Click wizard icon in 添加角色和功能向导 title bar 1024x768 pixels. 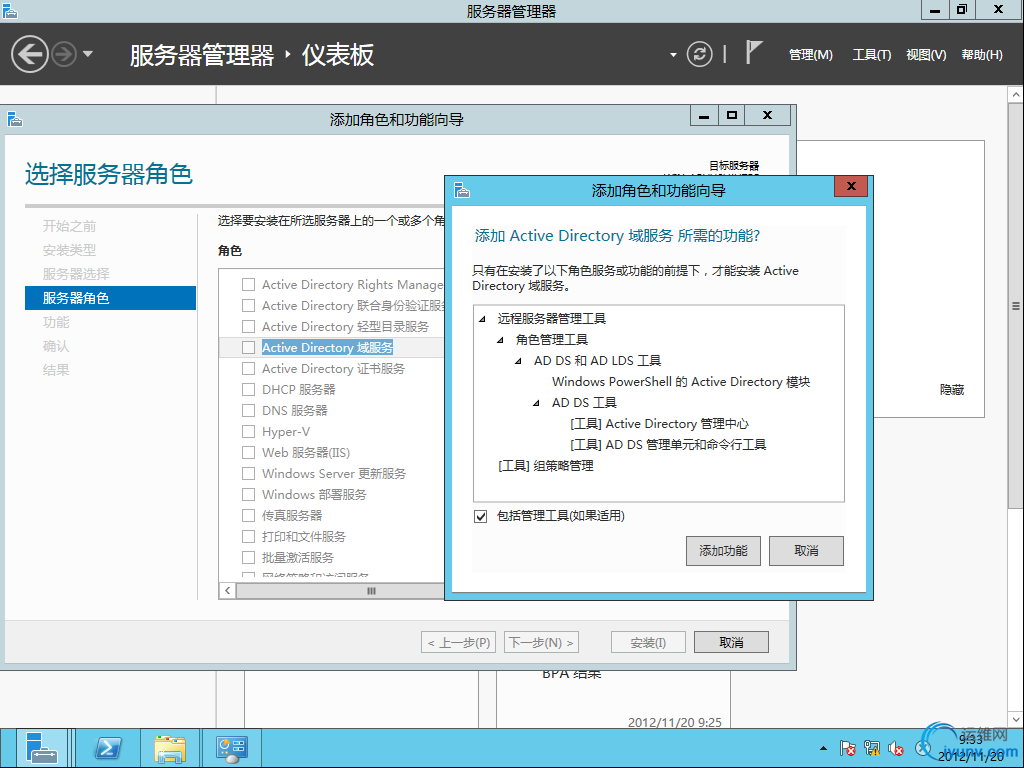tap(14, 119)
